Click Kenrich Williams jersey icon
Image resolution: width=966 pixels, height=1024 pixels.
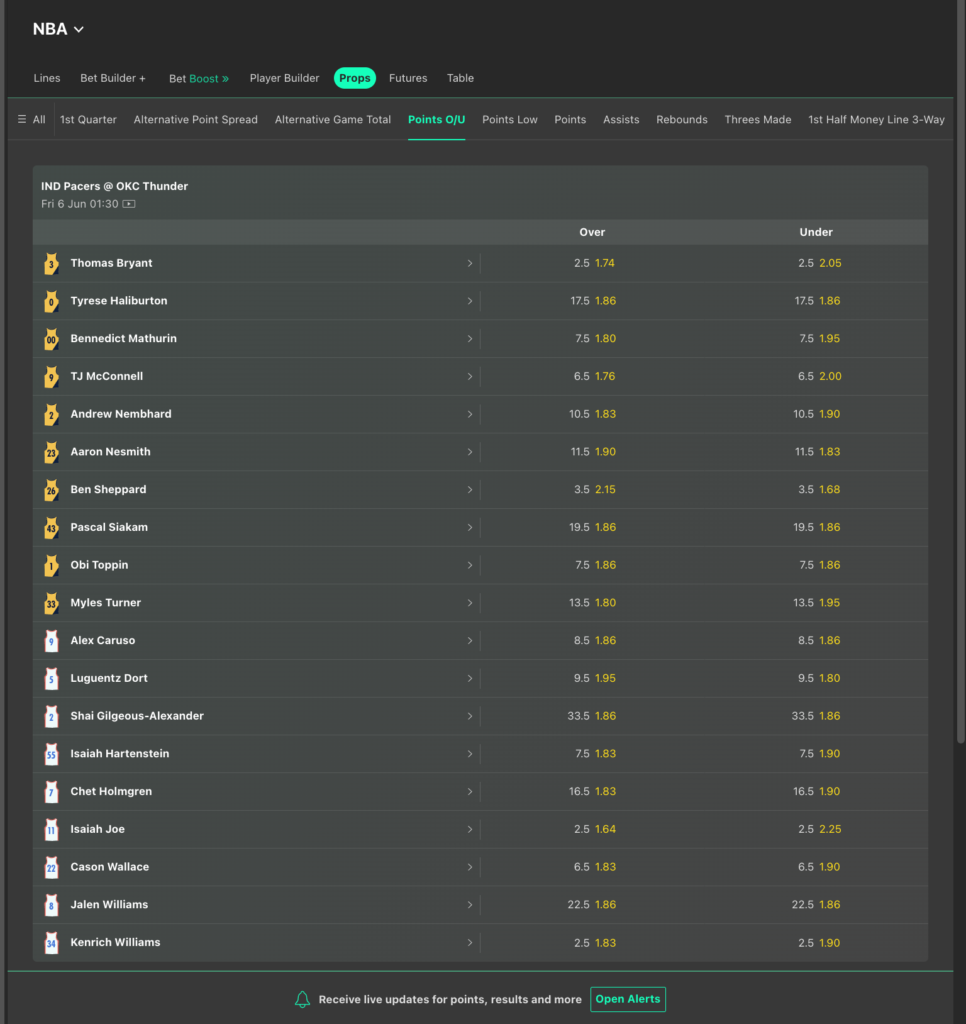coord(52,943)
